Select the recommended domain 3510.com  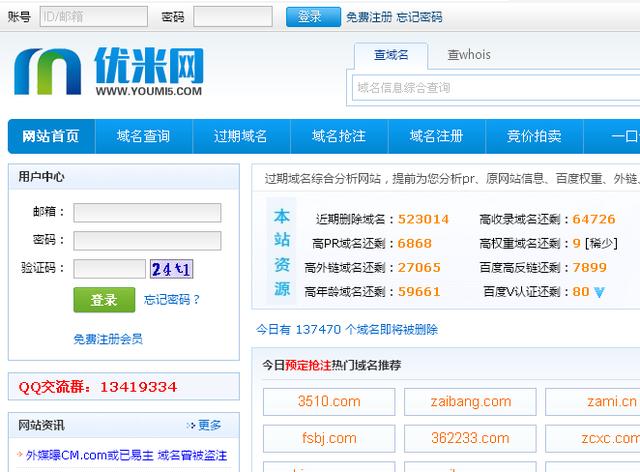[329, 402]
